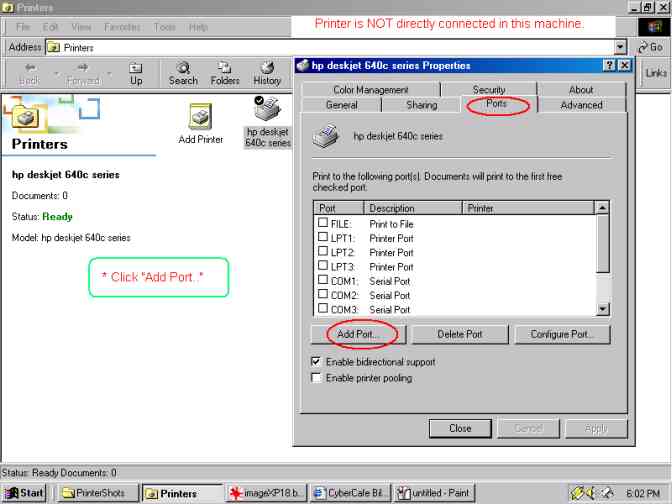Expand the Address bar dropdown arrow

pos(620,47)
